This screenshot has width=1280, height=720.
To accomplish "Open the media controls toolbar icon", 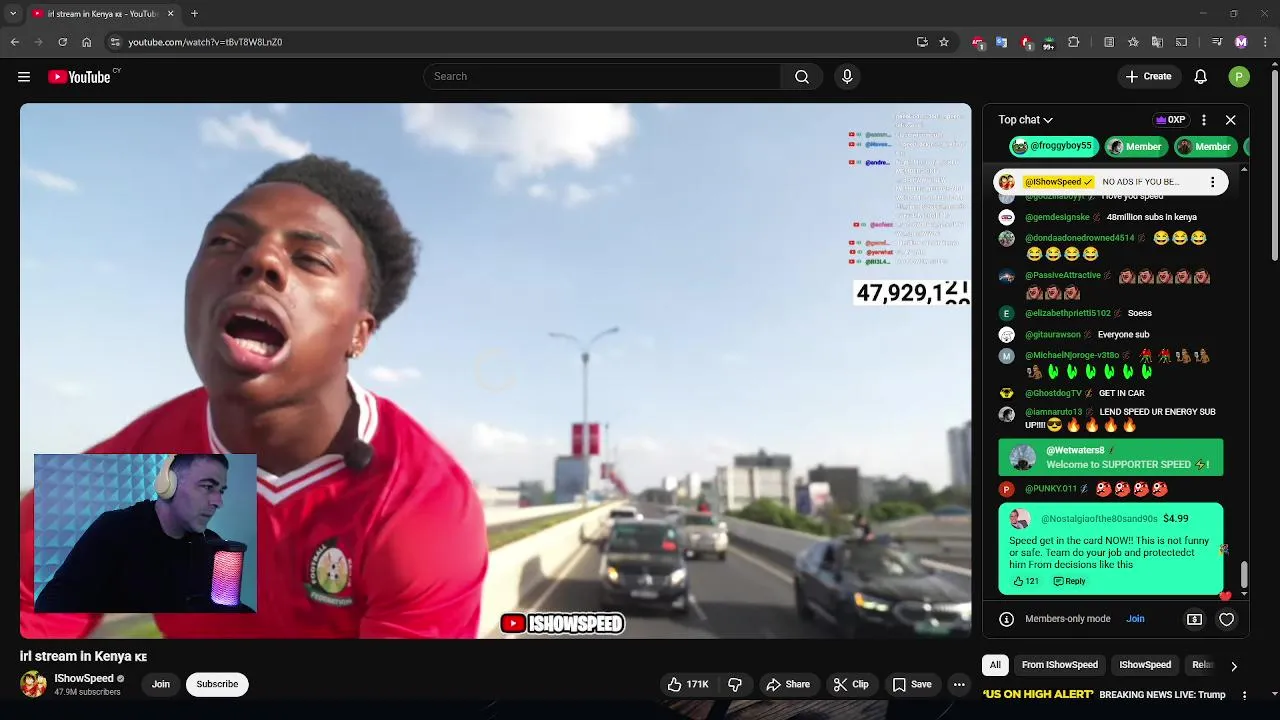I will 1217,42.
